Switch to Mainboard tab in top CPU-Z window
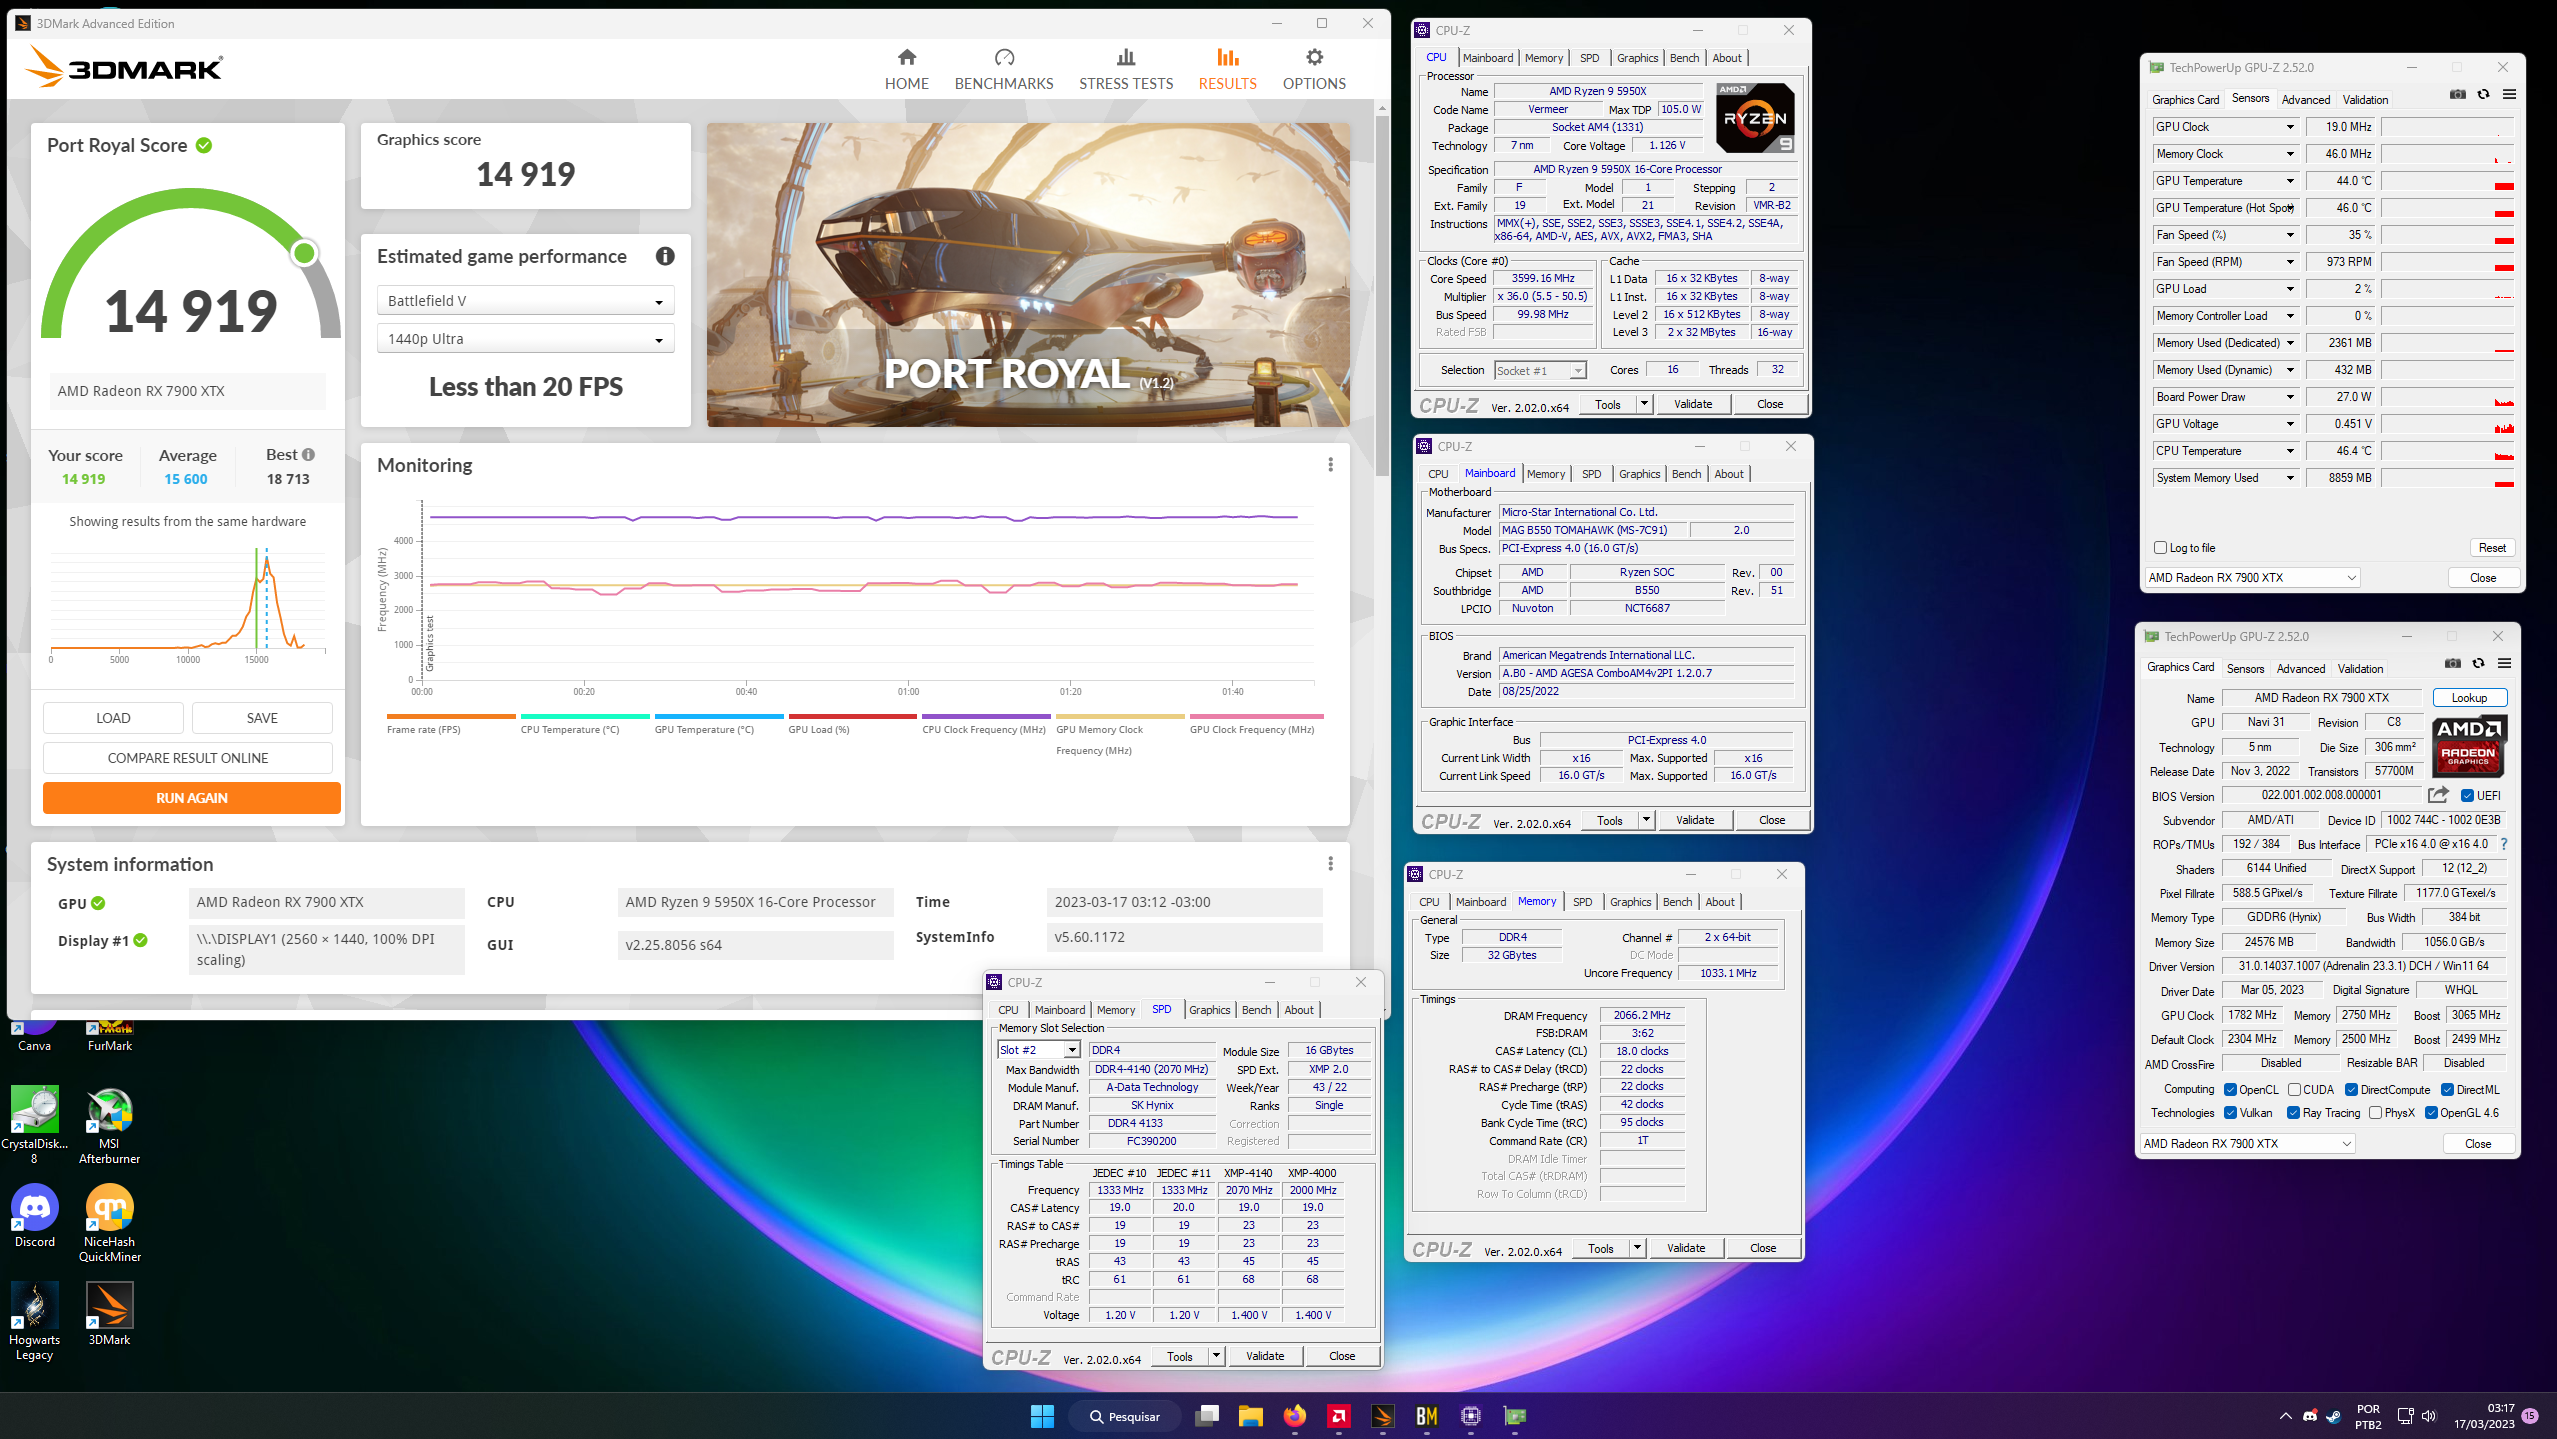This screenshot has width=2557, height=1439. (x=1488, y=58)
